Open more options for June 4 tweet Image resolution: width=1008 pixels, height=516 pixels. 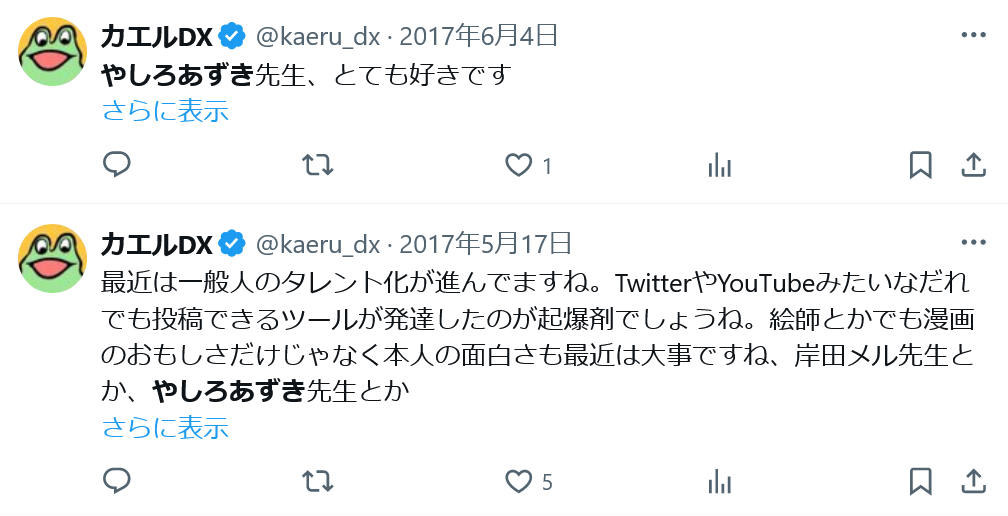[x=973, y=35]
